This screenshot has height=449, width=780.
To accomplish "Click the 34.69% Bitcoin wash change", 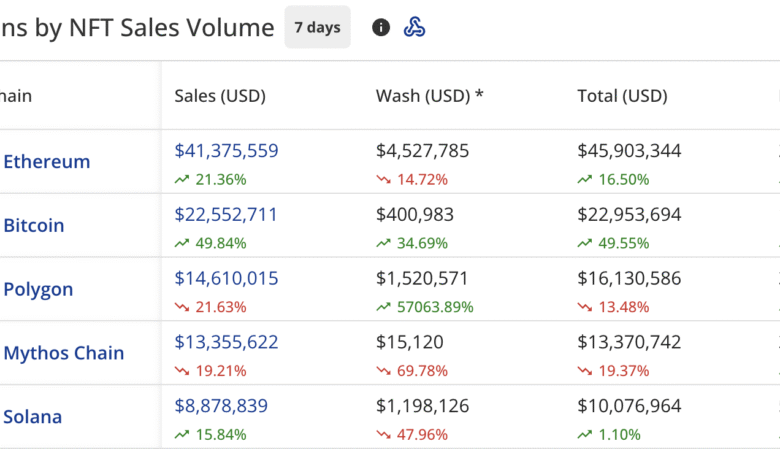I will click(412, 243).
